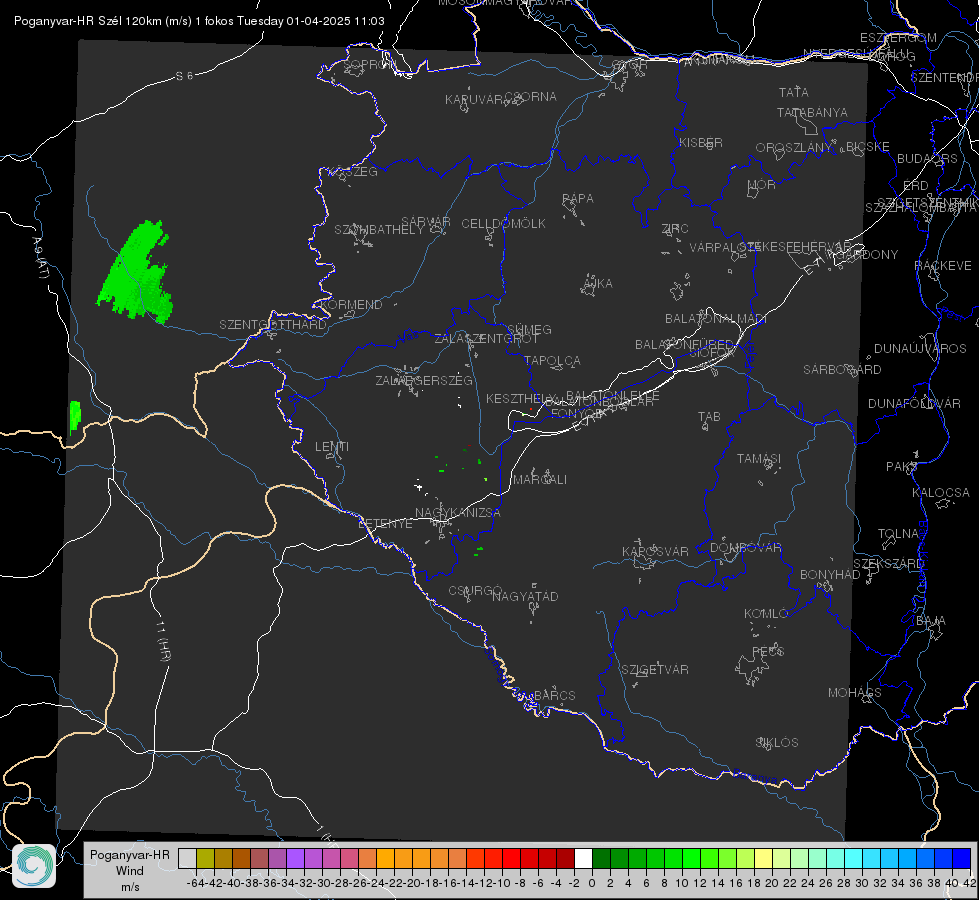Click the RÁCKEVE city label
Screen dimensions: 979x900
click(x=943, y=266)
